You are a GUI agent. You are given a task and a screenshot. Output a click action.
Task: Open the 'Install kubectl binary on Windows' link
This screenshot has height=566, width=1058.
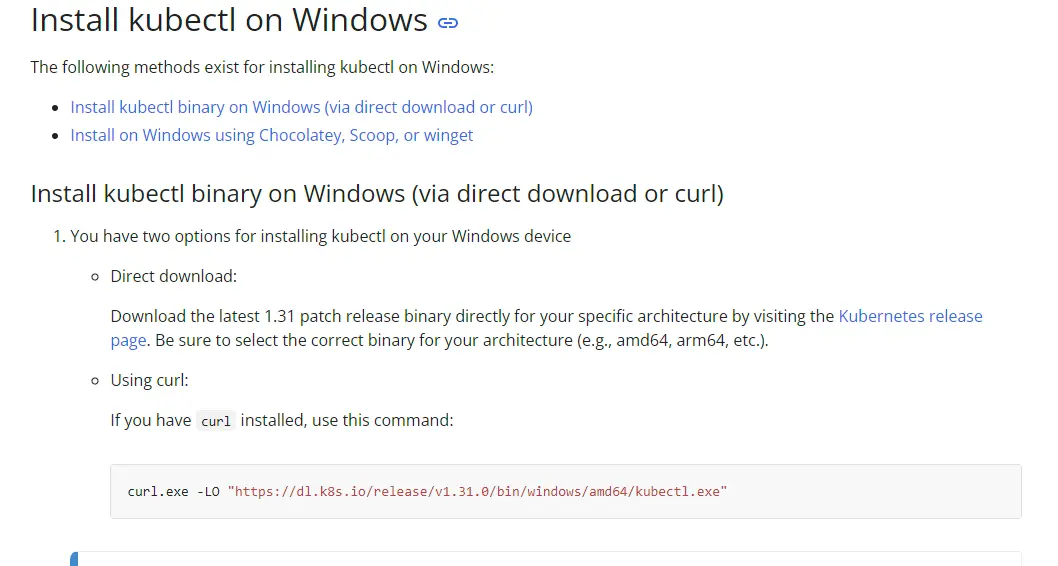(x=302, y=107)
